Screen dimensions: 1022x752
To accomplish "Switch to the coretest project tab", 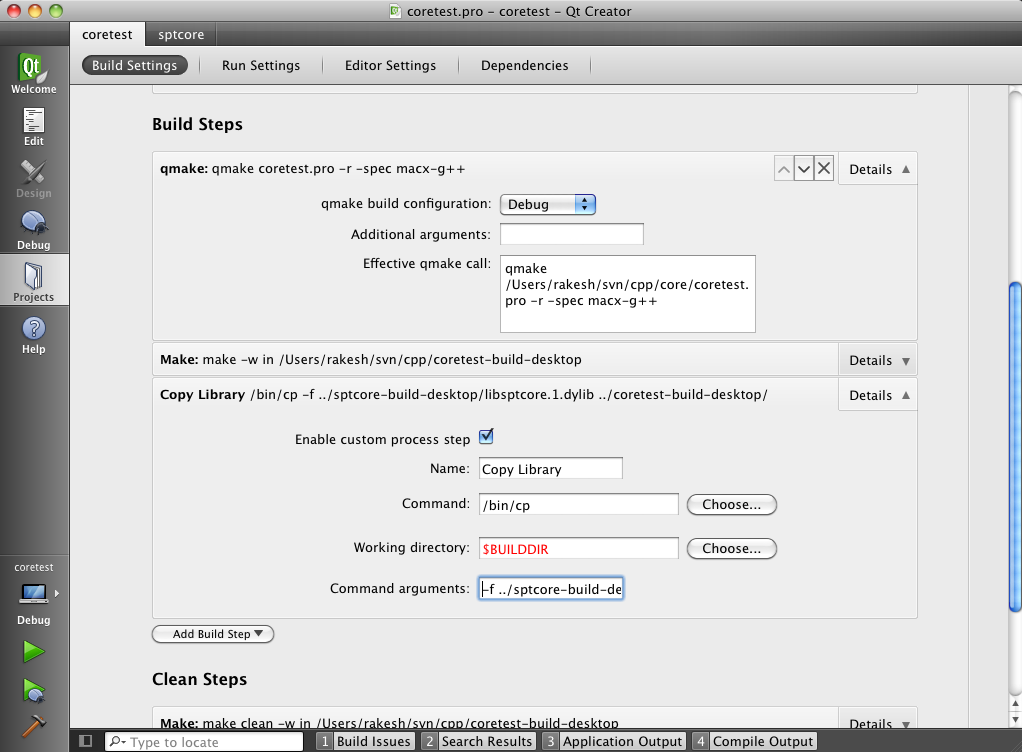I will (107, 35).
